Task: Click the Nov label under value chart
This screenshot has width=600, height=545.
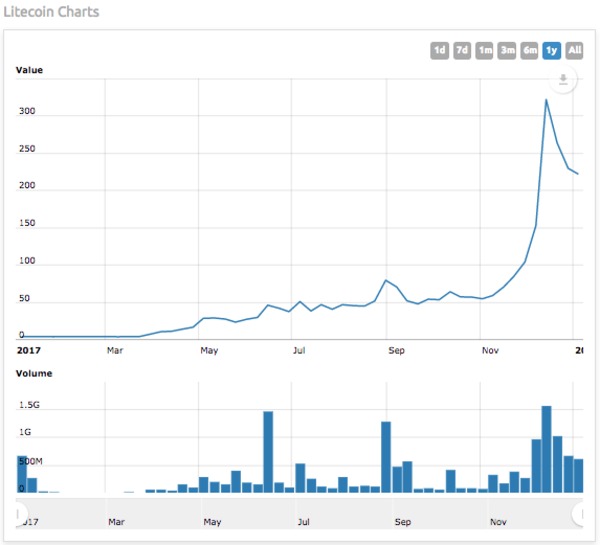Action: coord(490,350)
